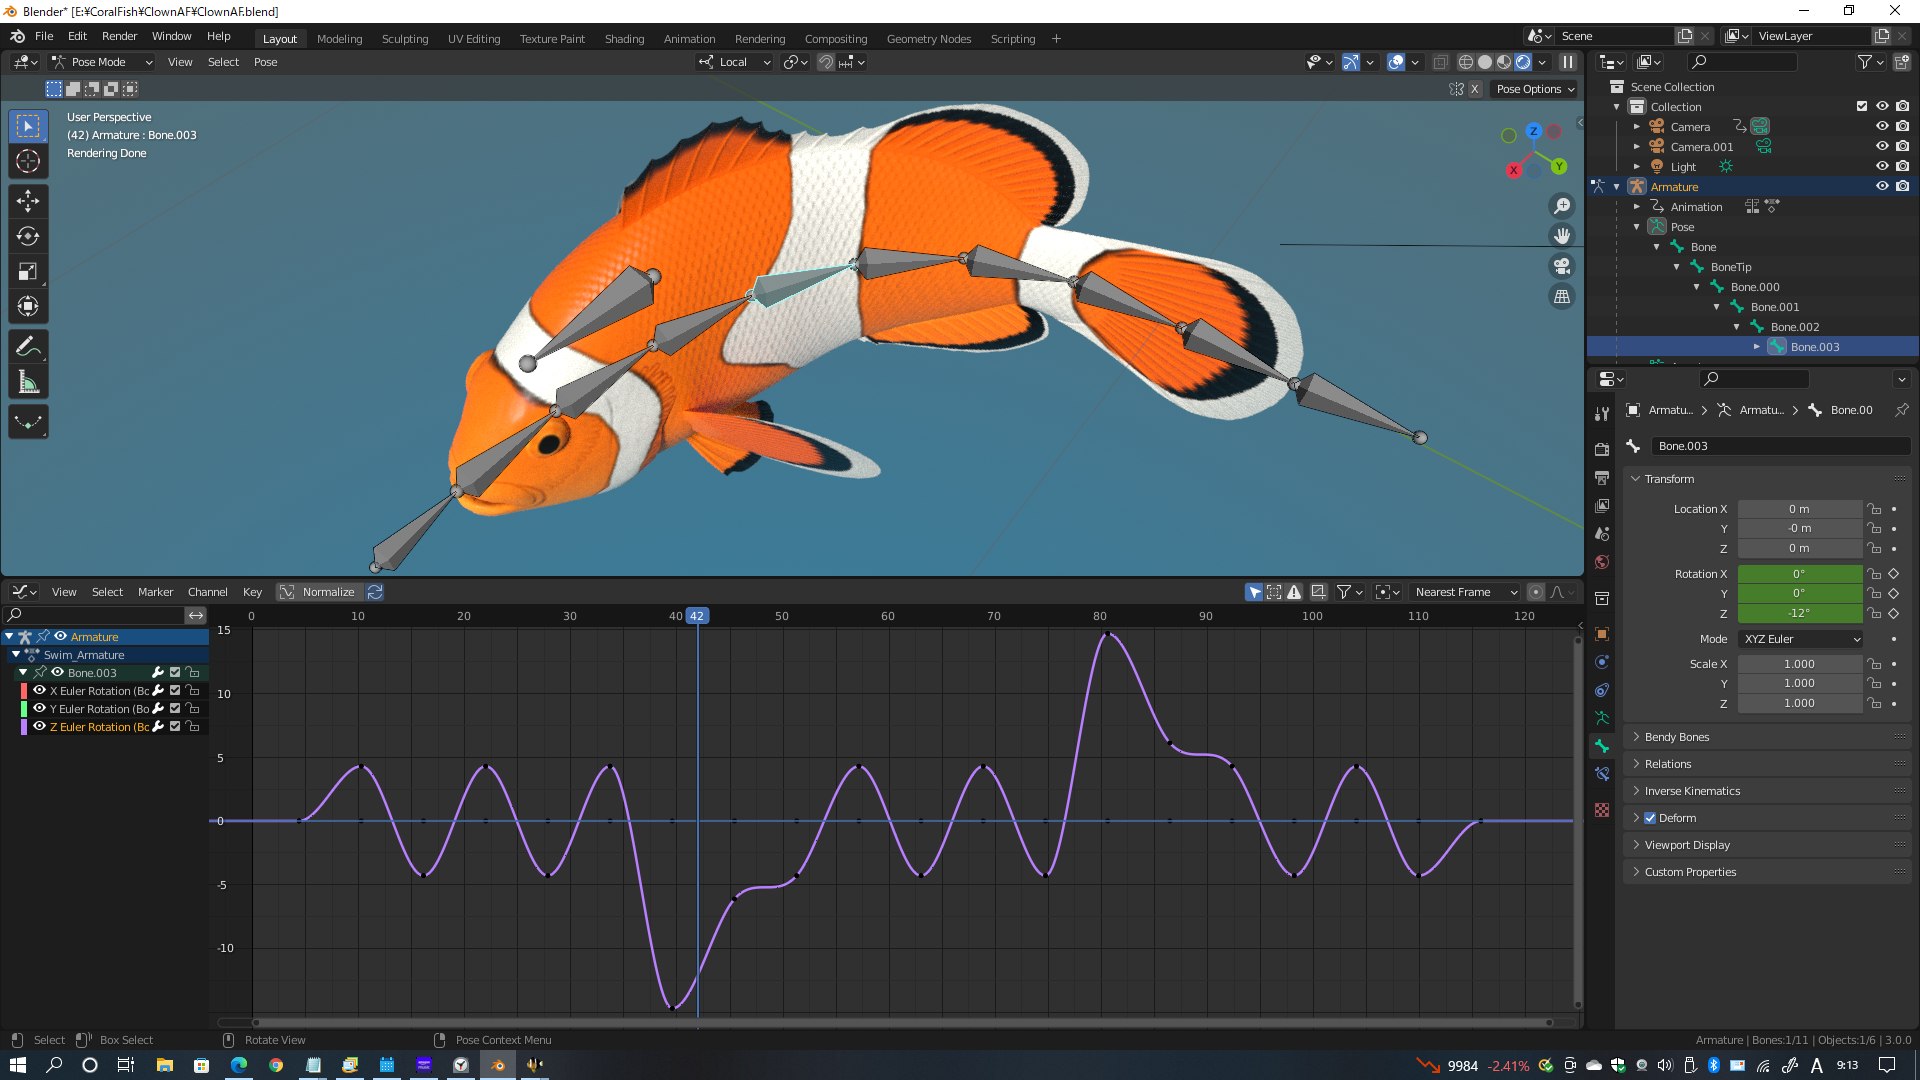Open the Scene properties tab
Image resolution: width=1920 pixels, height=1080 pixels.
point(1601,534)
